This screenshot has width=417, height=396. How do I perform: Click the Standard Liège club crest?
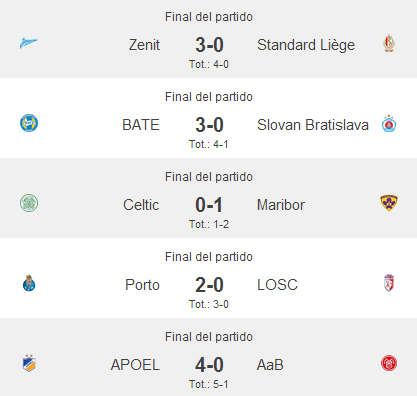tap(389, 43)
